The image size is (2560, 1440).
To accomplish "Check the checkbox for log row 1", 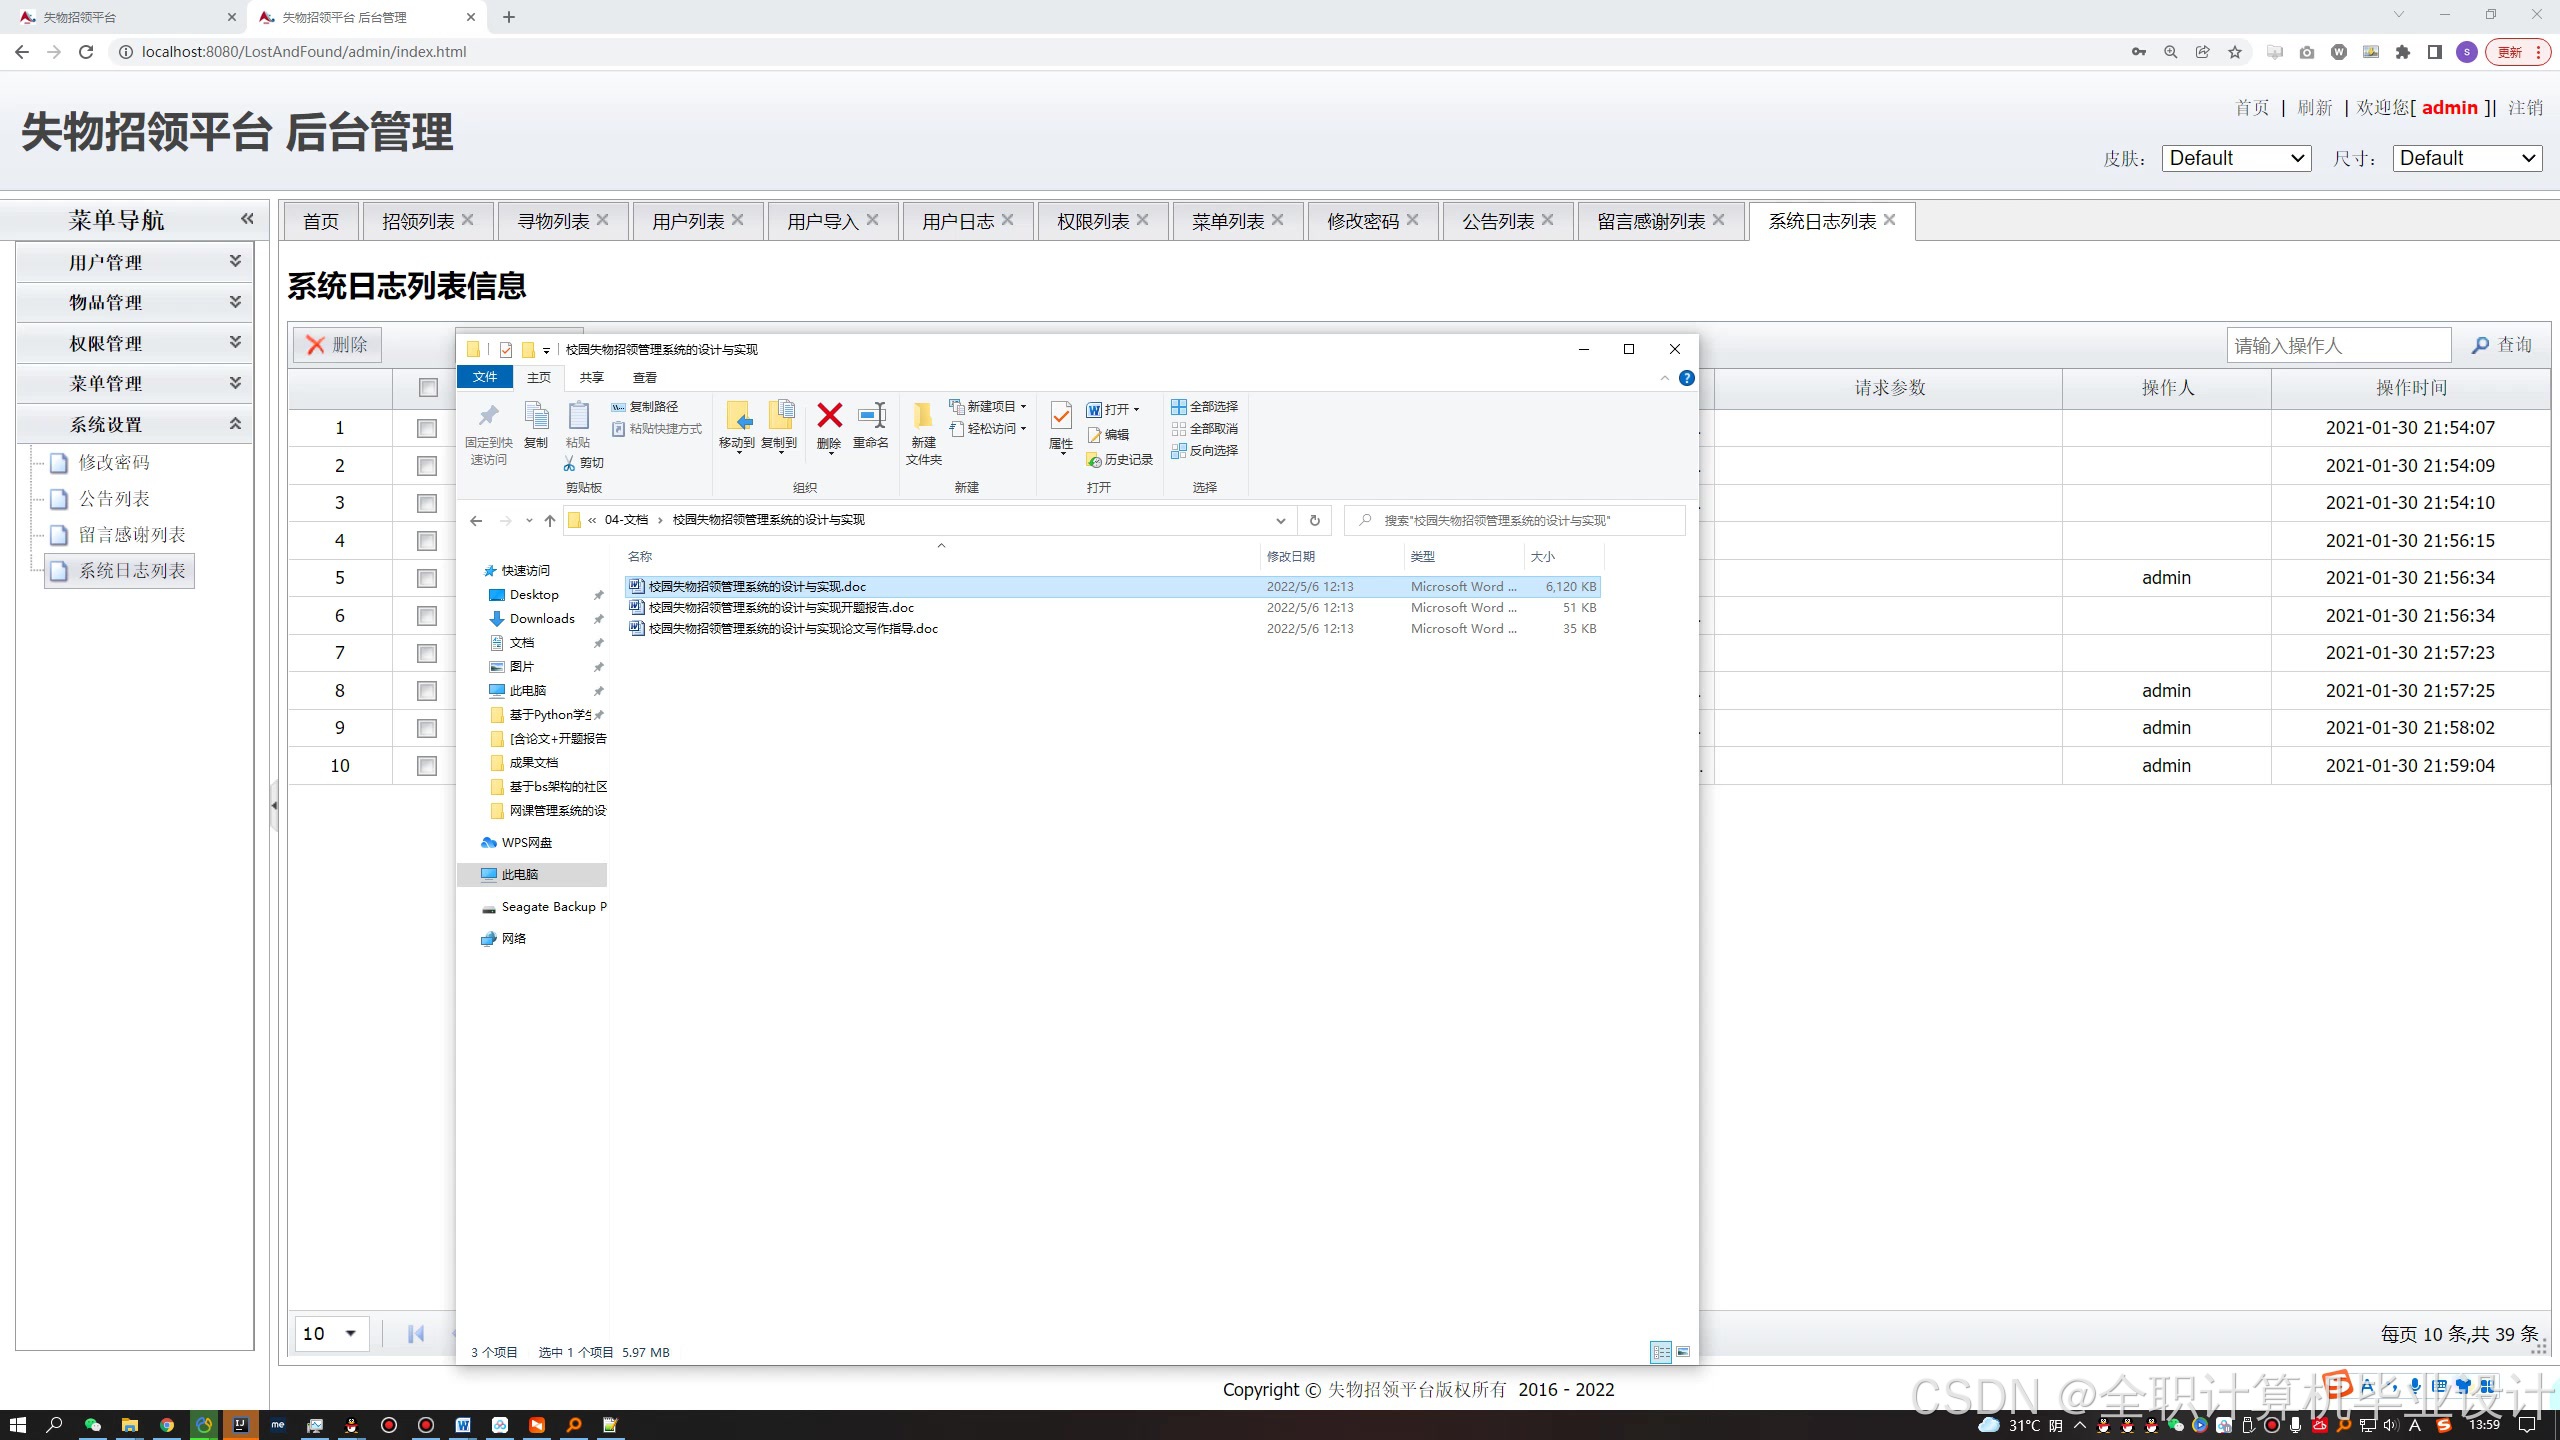I will [427, 428].
